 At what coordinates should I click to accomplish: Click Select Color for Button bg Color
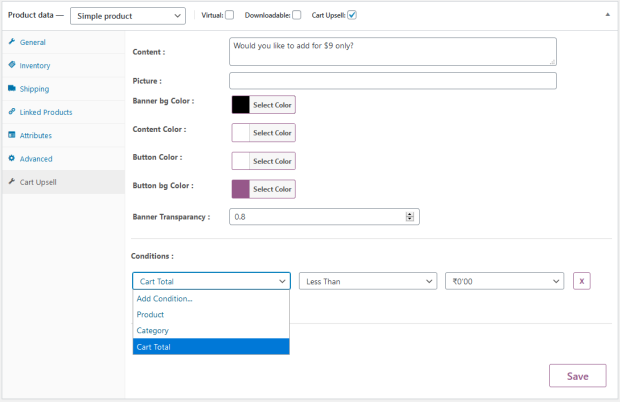tap(272, 189)
